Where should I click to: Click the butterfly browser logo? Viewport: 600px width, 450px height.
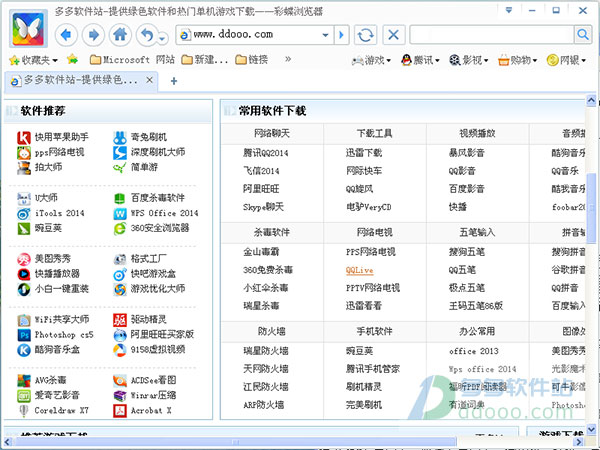(x=27, y=31)
